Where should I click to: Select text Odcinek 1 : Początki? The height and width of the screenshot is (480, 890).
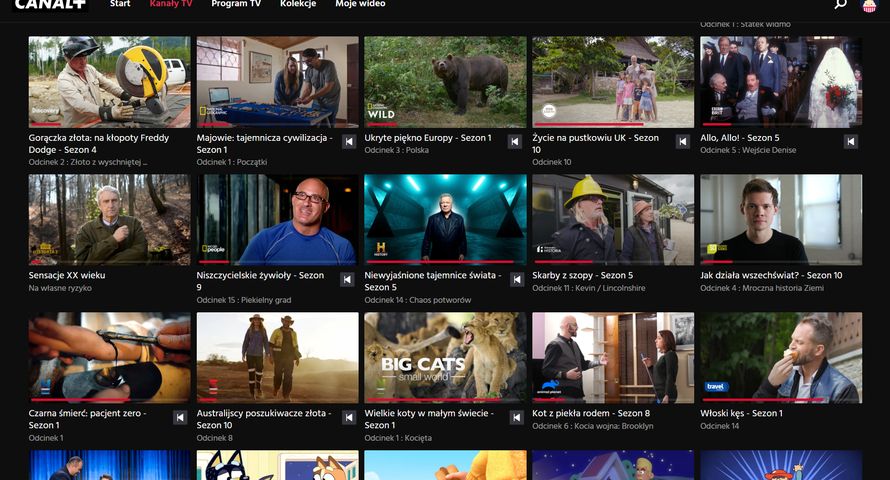coord(232,162)
